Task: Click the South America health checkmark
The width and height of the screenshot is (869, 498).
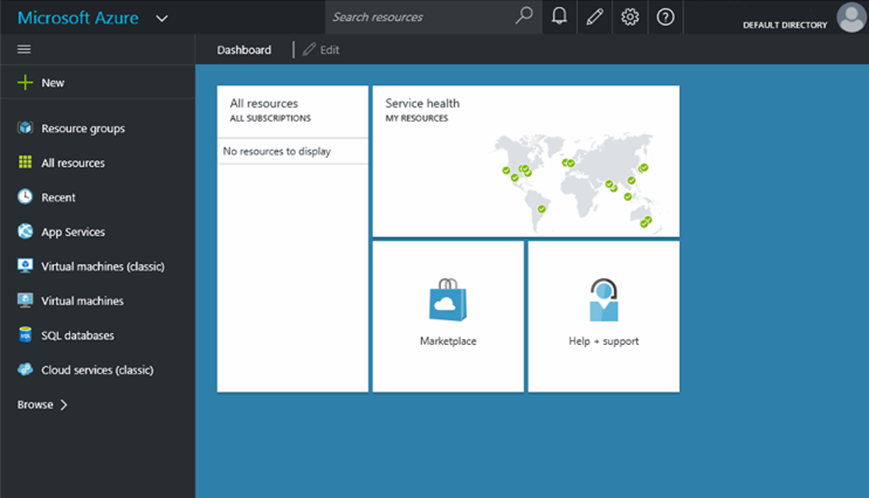Action: tap(541, 209)
